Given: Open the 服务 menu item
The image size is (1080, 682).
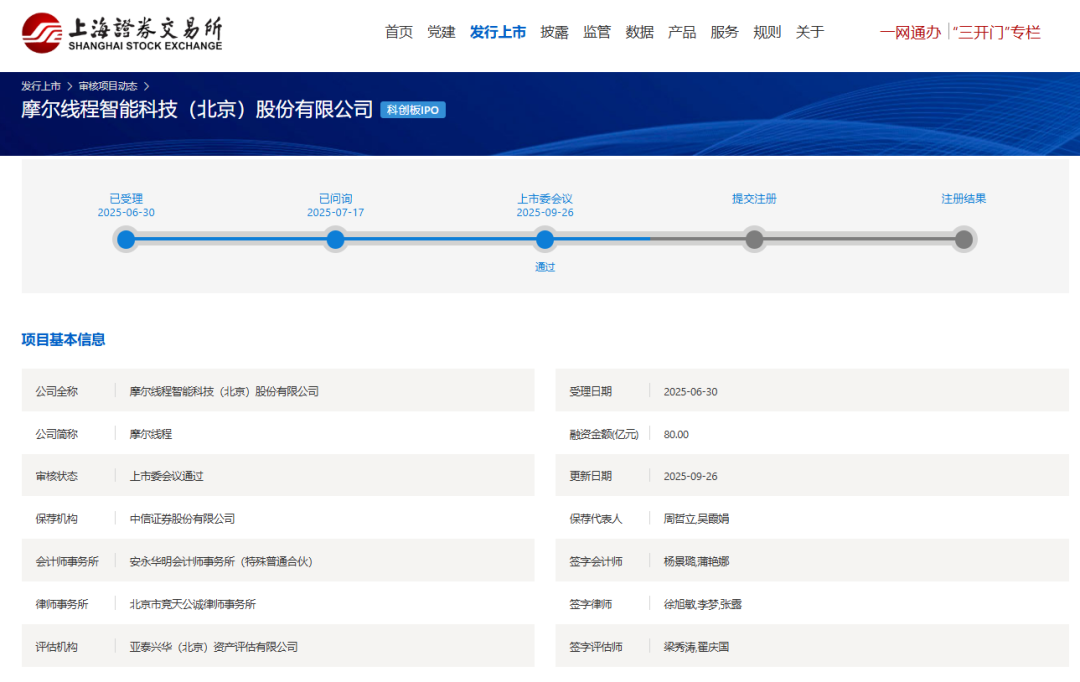Looking at the screenshot, I should pos(724,32).
